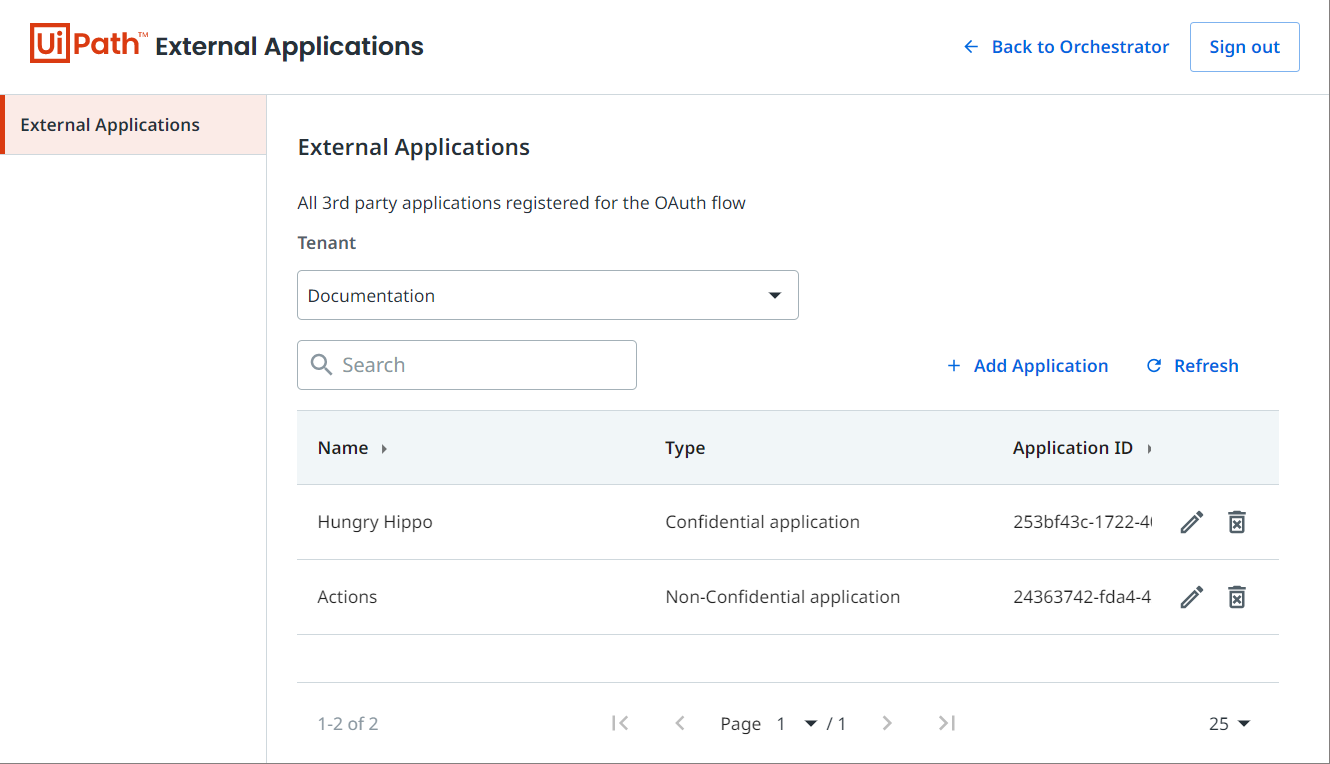Select External Applications in sidebar
1330x764 pixels.
pos(110,125)
